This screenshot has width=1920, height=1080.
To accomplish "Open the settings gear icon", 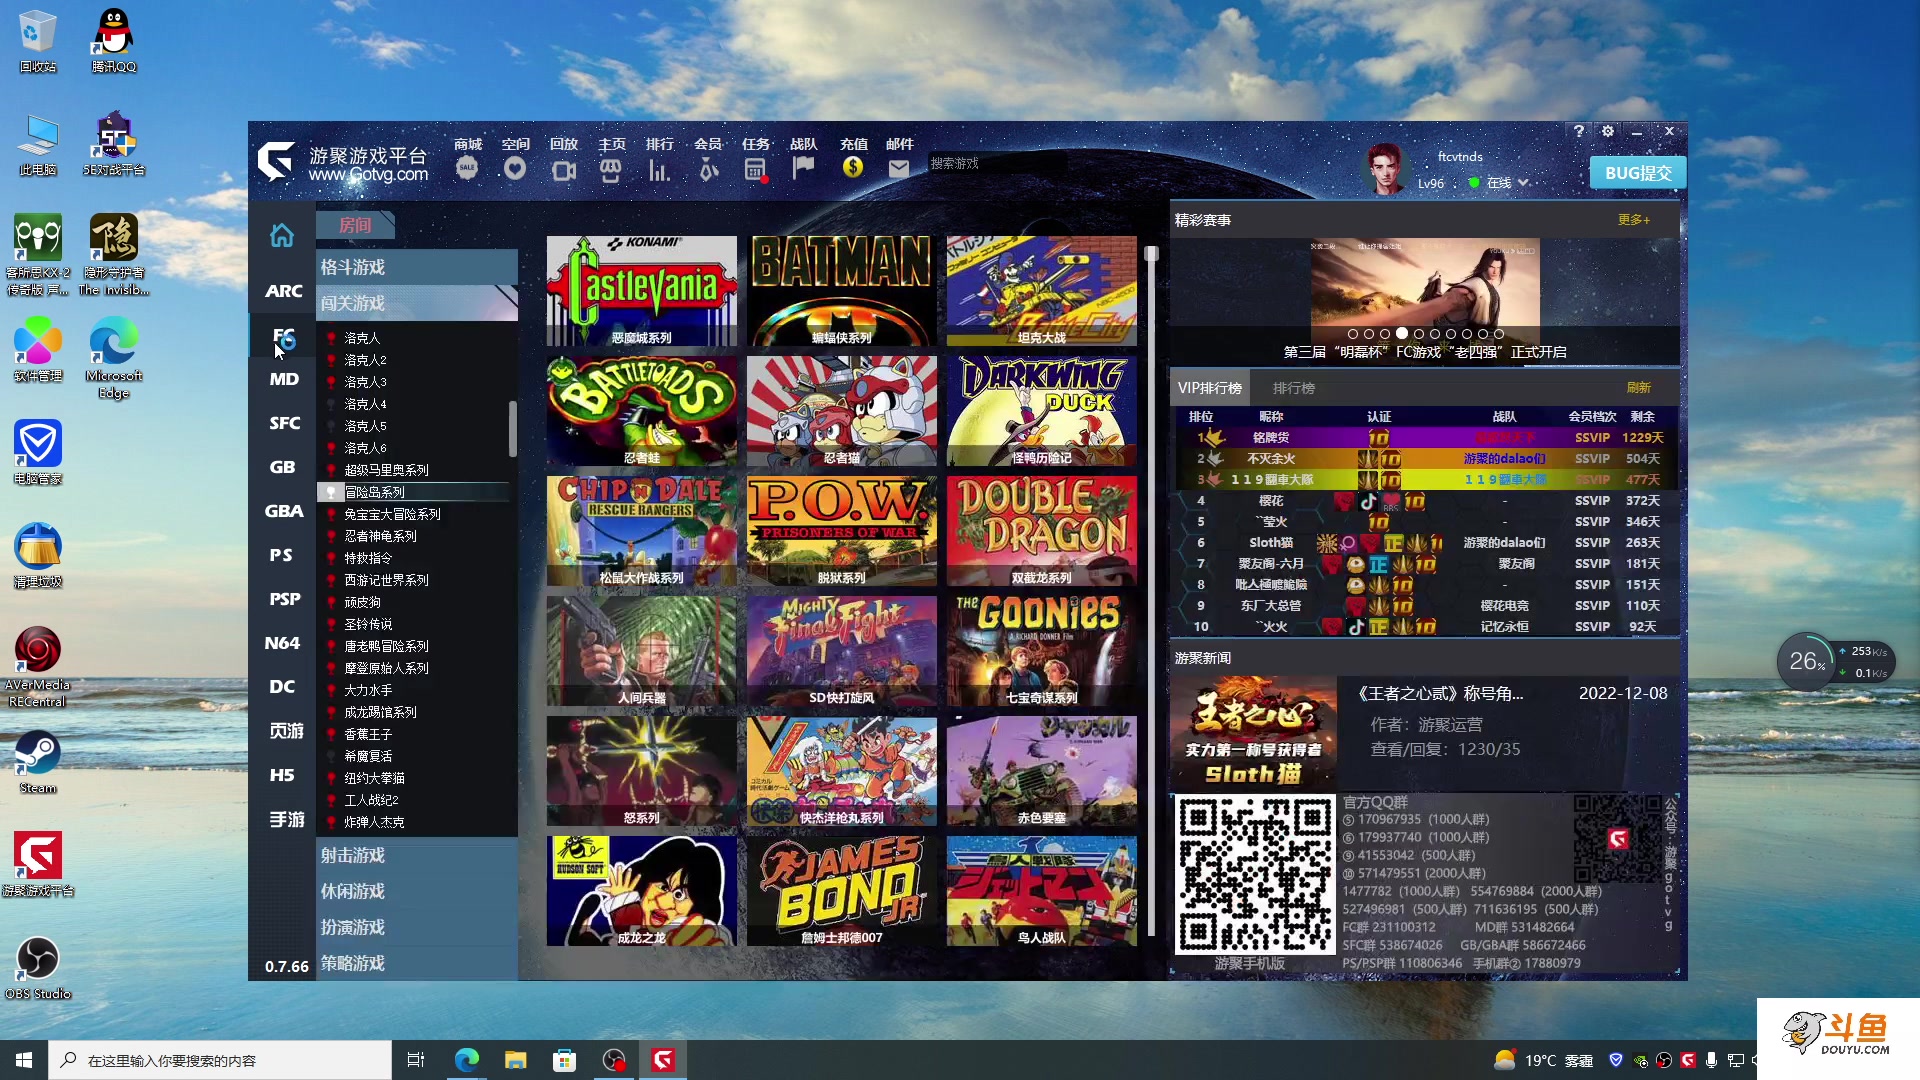I will point(1608,131).
